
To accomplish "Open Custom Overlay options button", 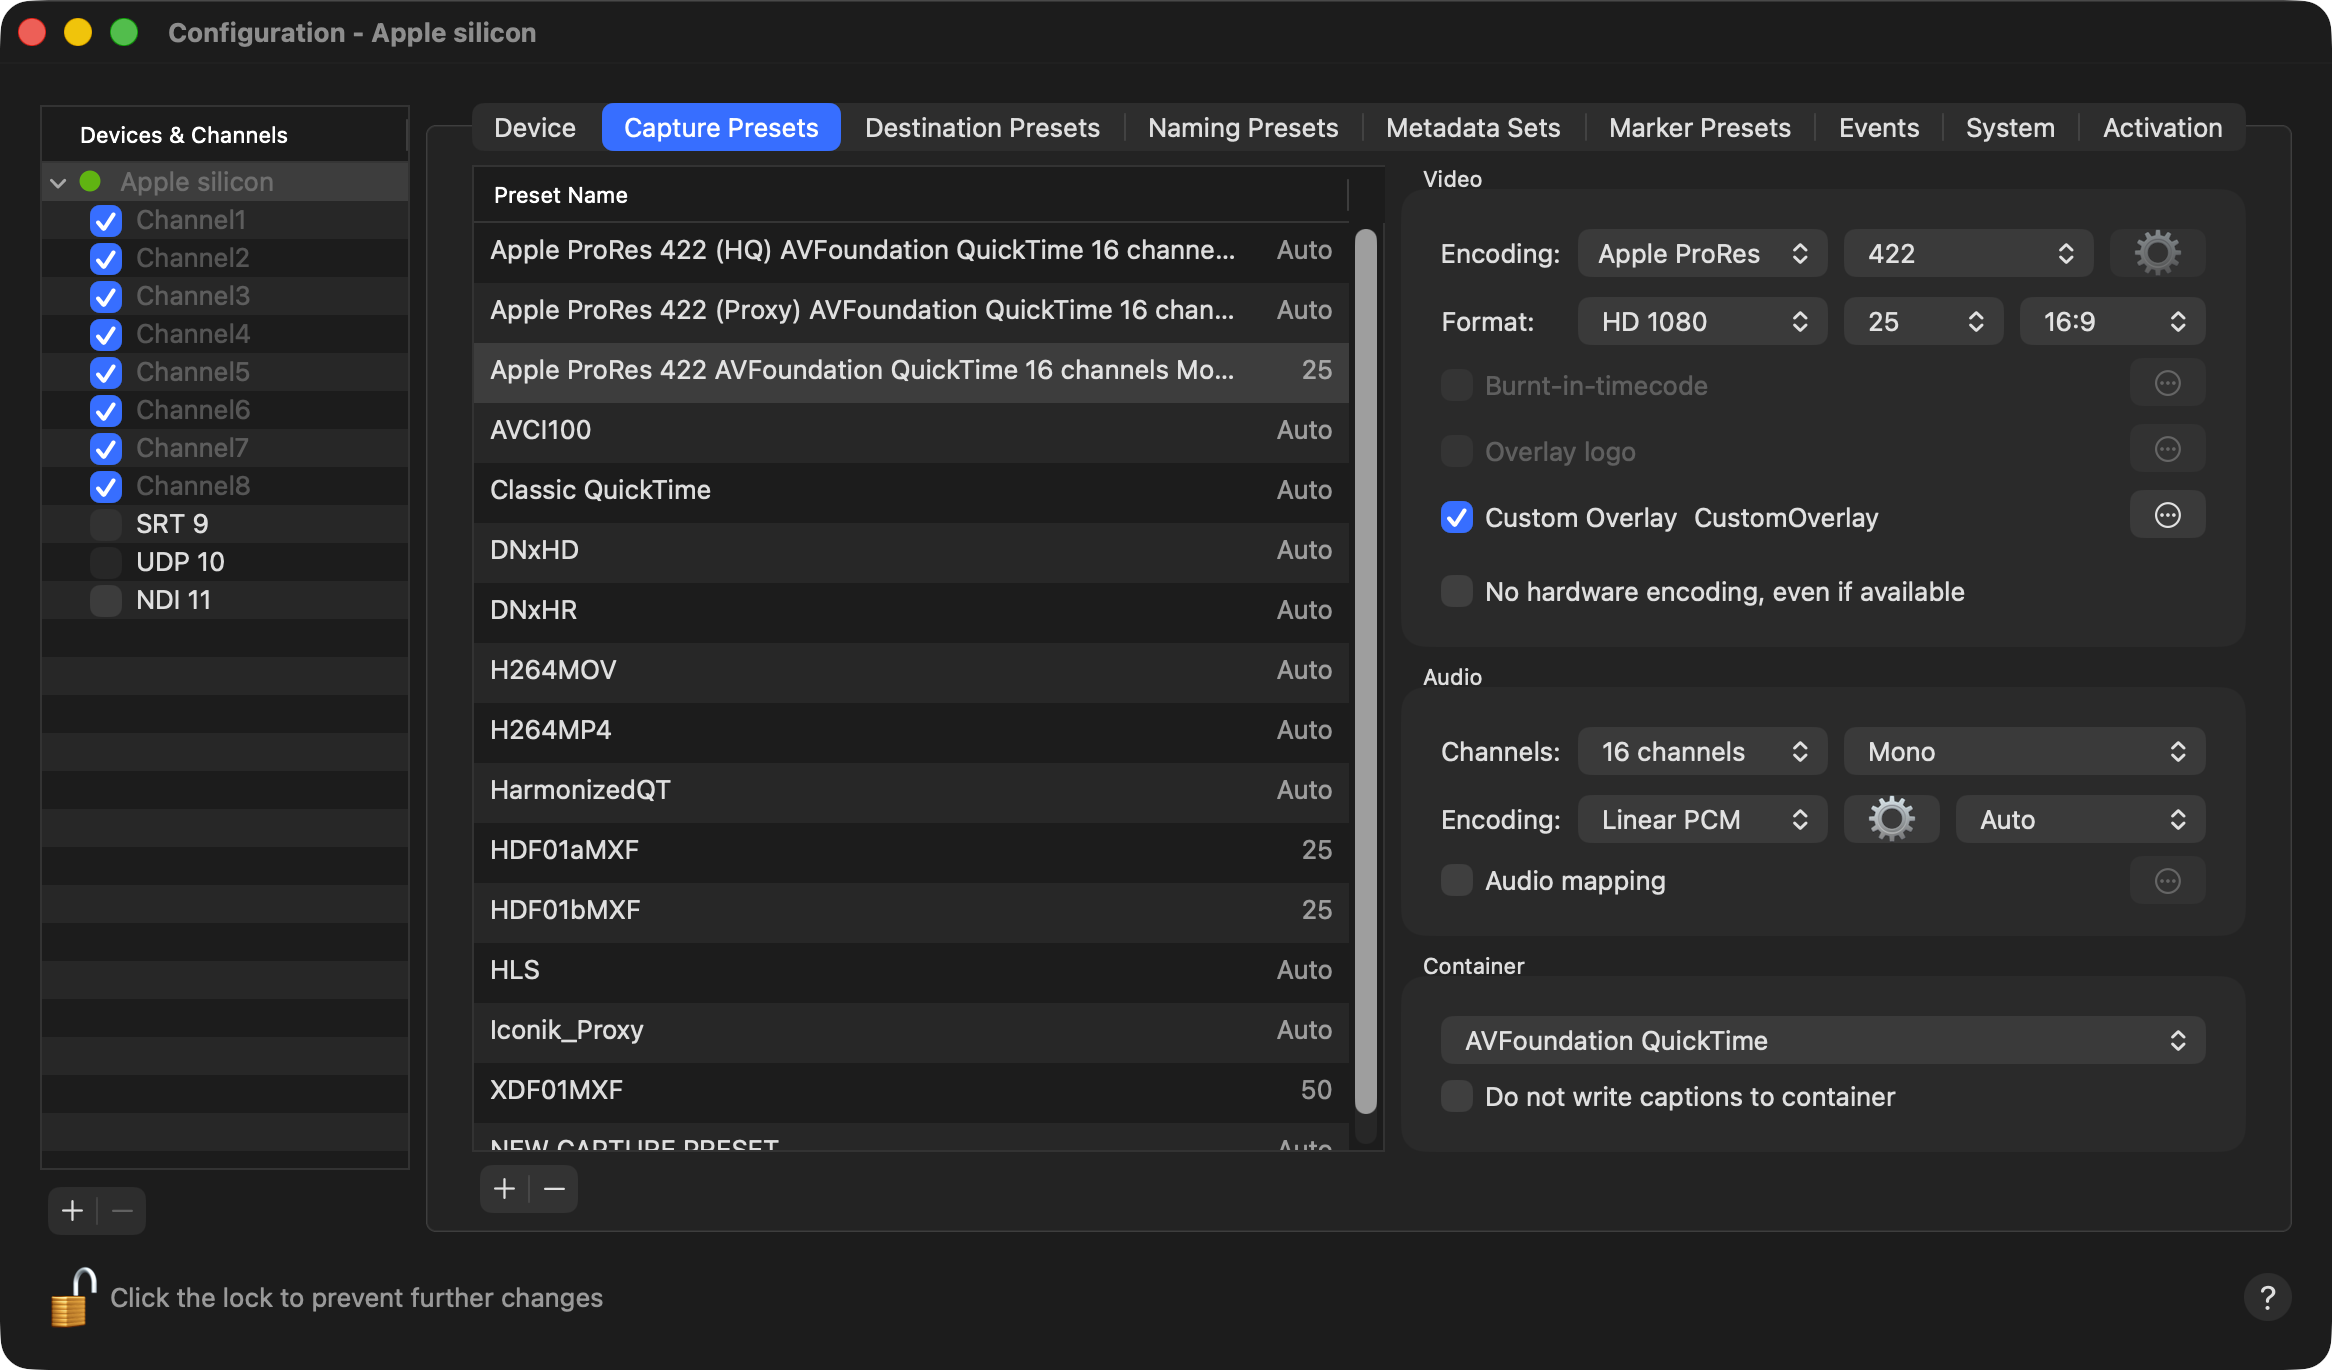I will click(2167, 516).
